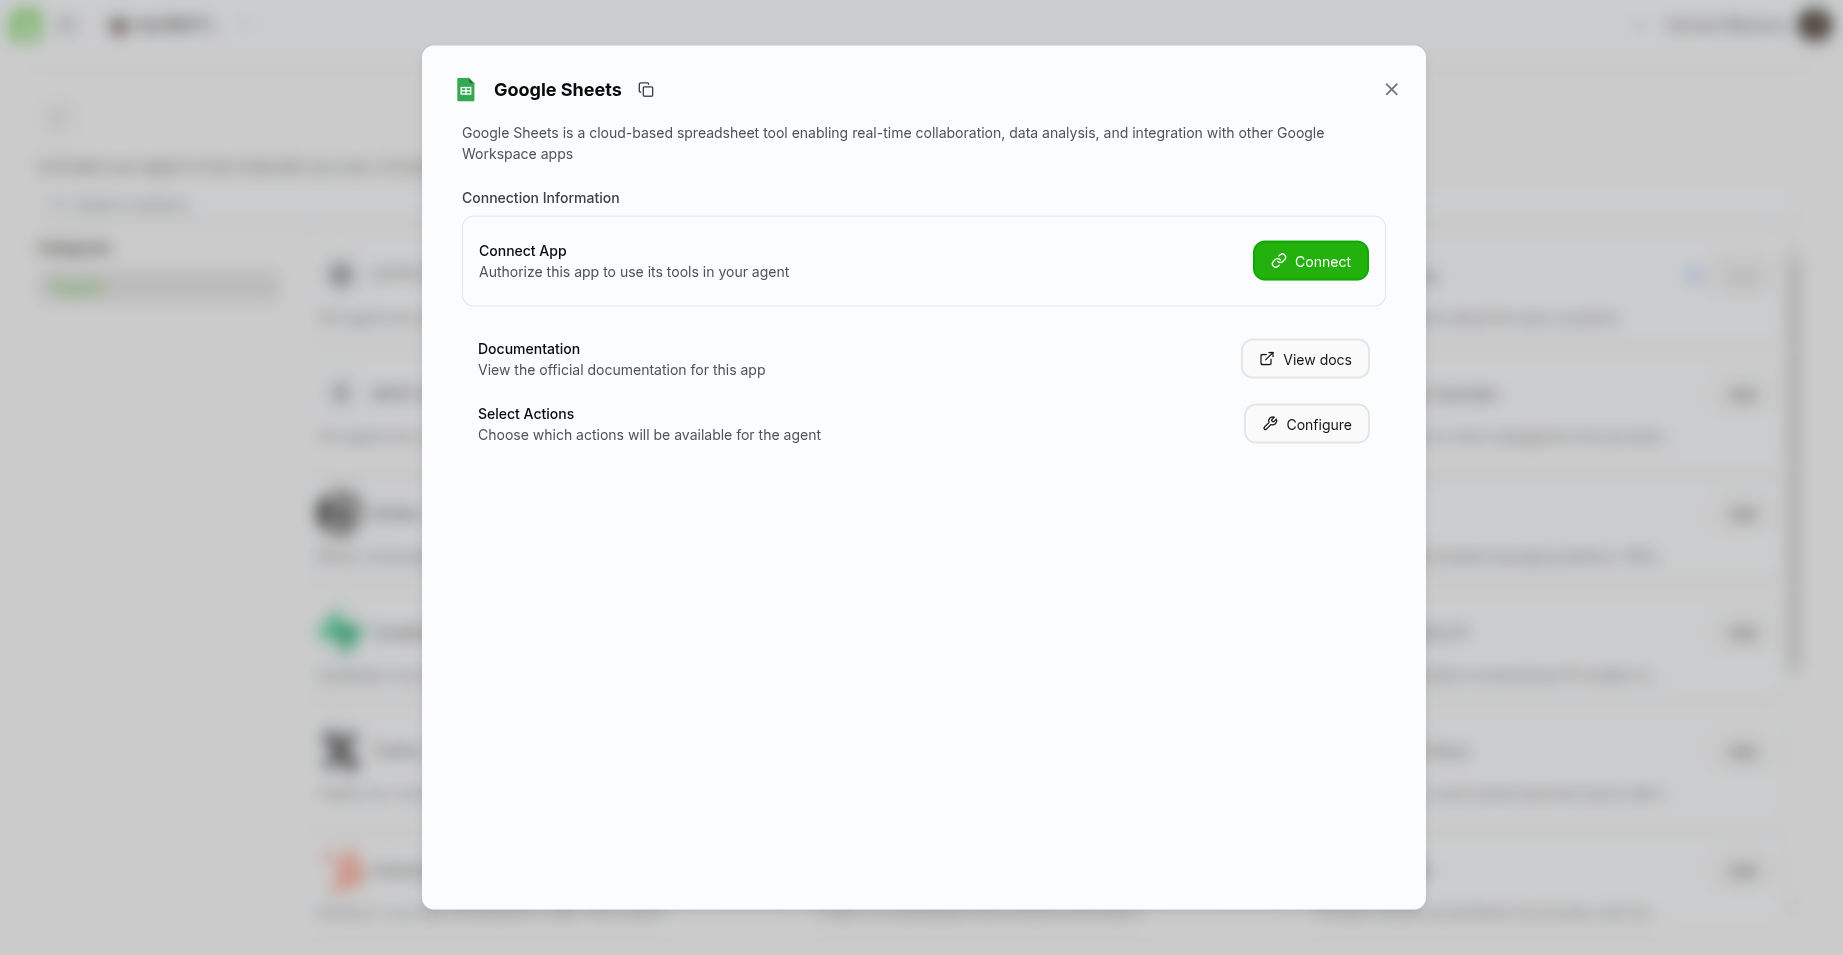The image size is (1843, 955).
Task: Click the green status badge in the left sidebar
Action: [76, 285]
